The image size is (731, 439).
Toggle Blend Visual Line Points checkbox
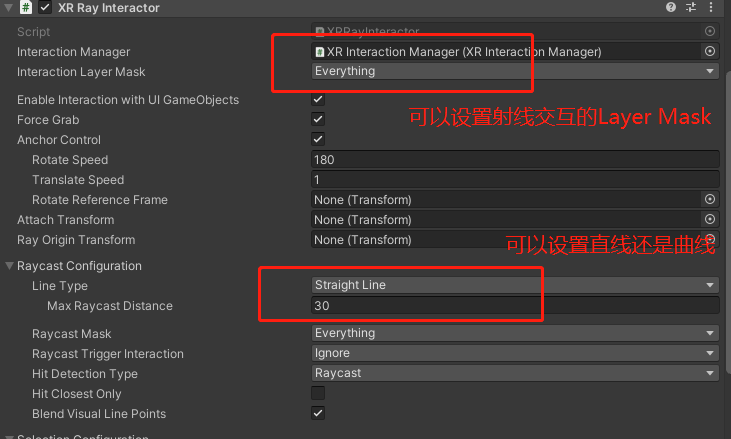pyautogui.click(x=318, y=413)
